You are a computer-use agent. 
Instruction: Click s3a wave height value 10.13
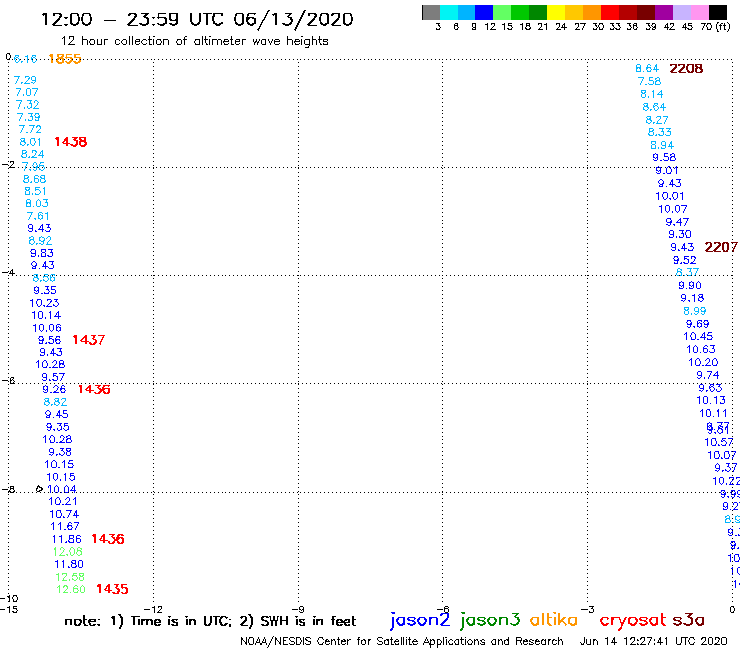coord(711,400)
